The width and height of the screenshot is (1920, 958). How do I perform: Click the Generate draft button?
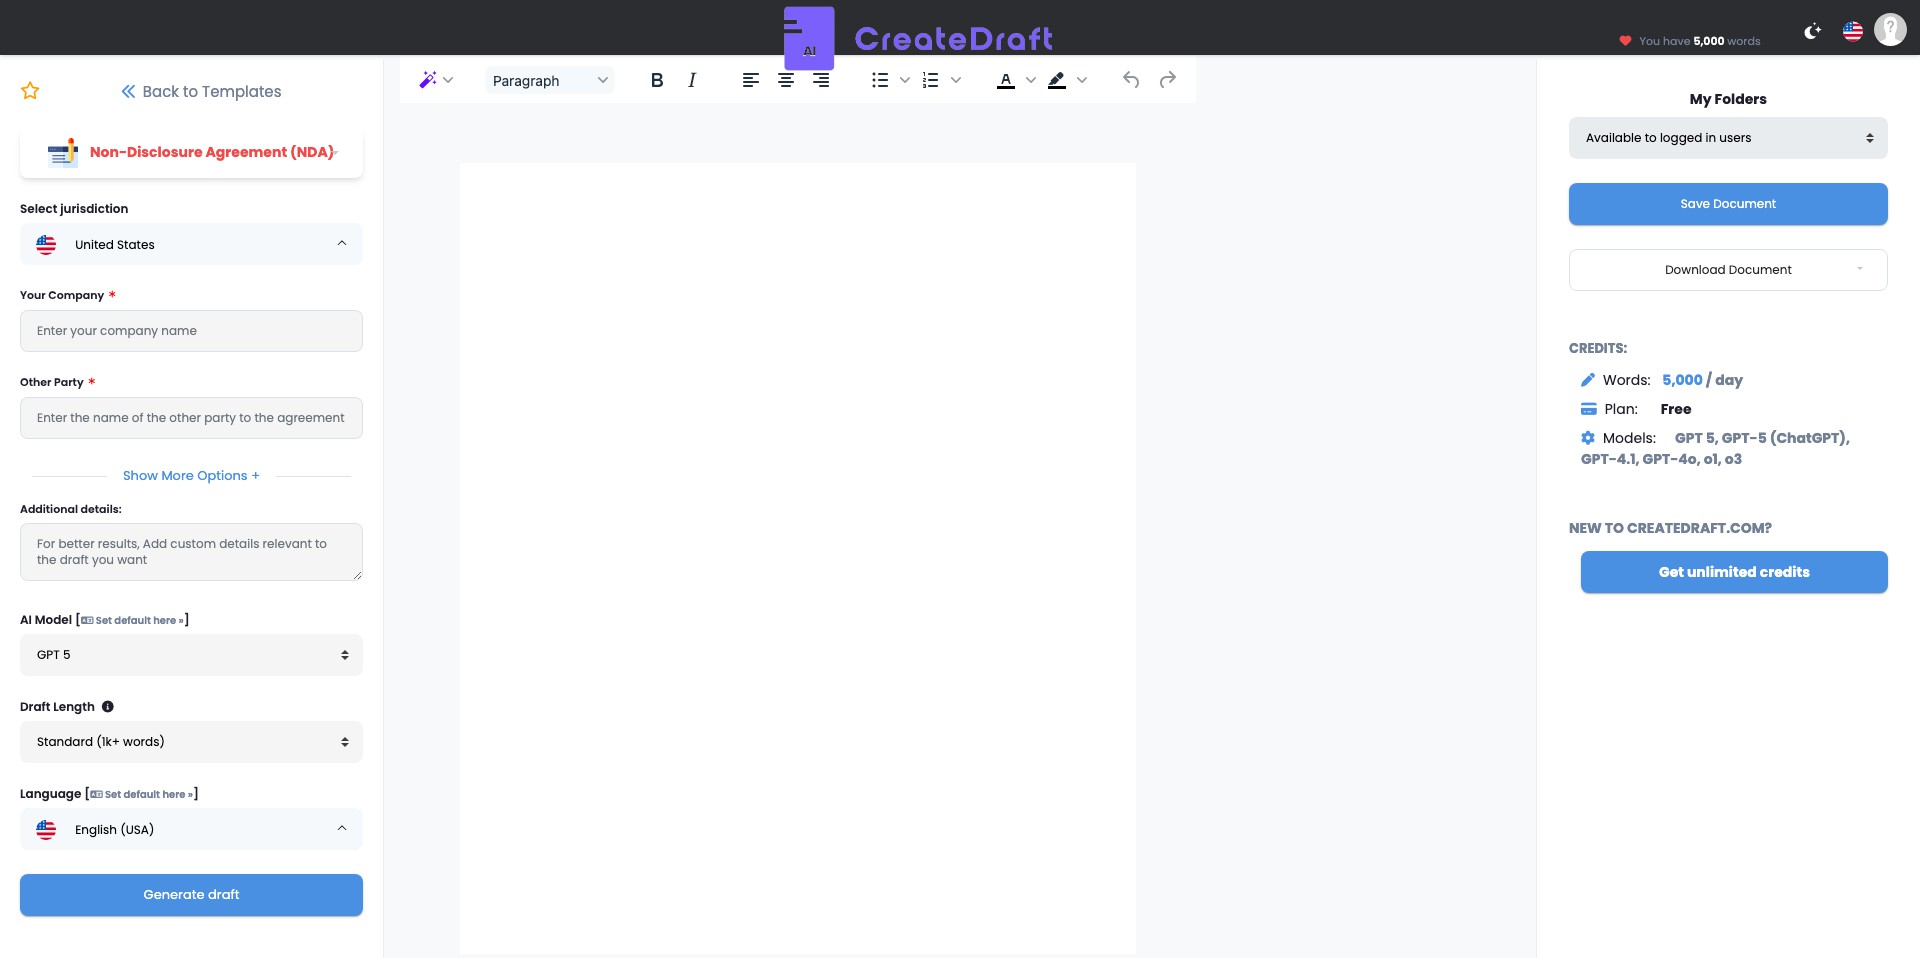pos(191,895)
